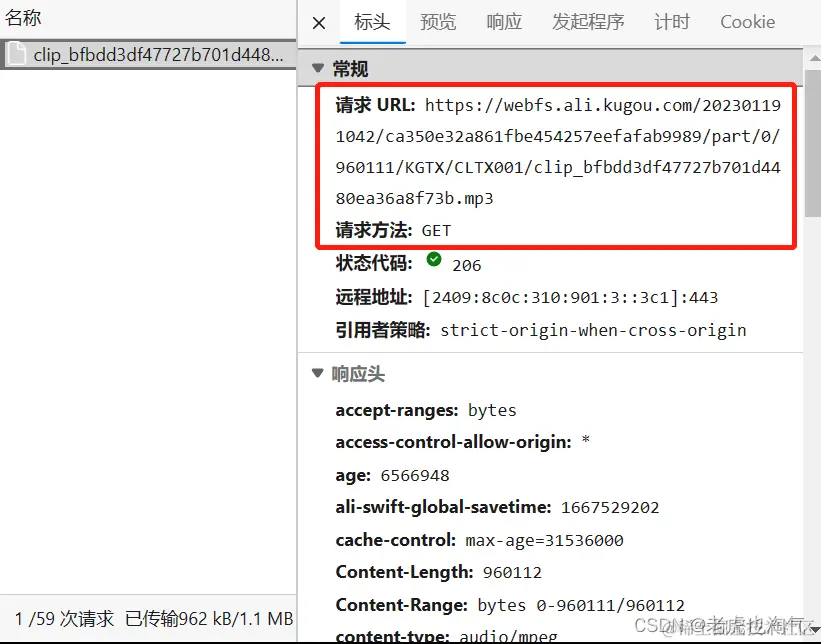This screenshot has height=644, width=821.
Task: Click the accept-ranges bytes entry
Action: coord(426,410)
